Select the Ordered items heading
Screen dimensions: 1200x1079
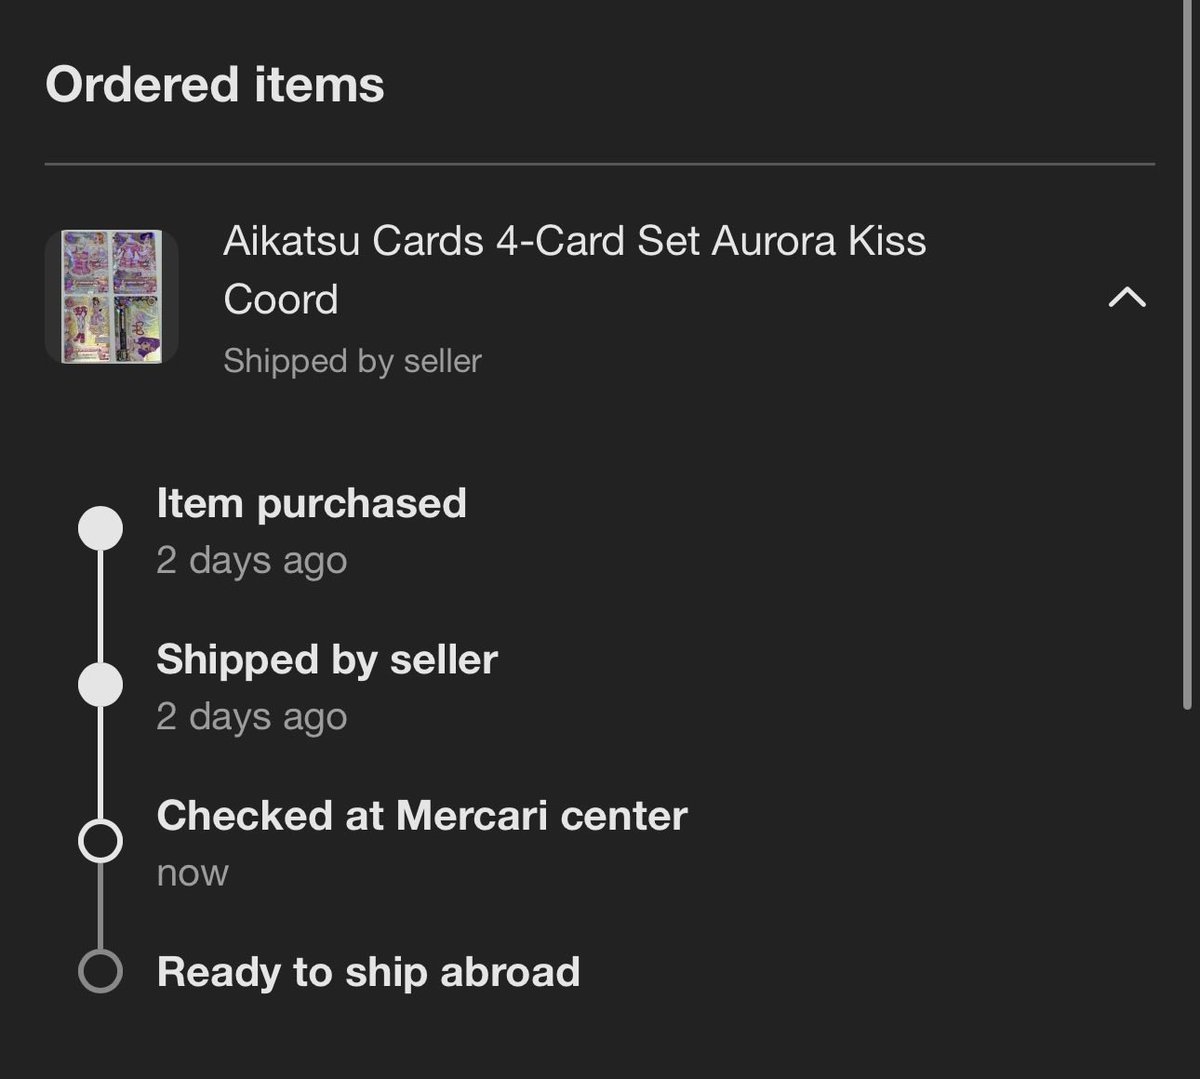[215, 84]
